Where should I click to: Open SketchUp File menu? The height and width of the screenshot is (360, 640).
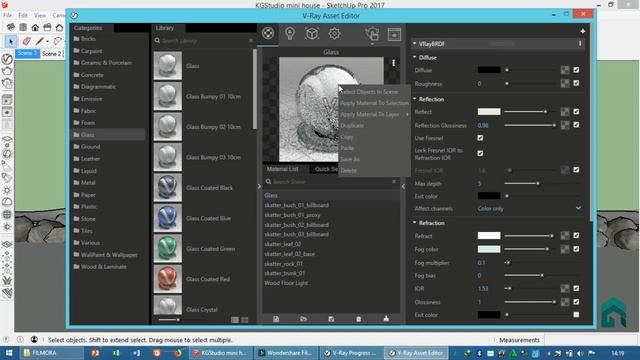(x=7, y=15)
